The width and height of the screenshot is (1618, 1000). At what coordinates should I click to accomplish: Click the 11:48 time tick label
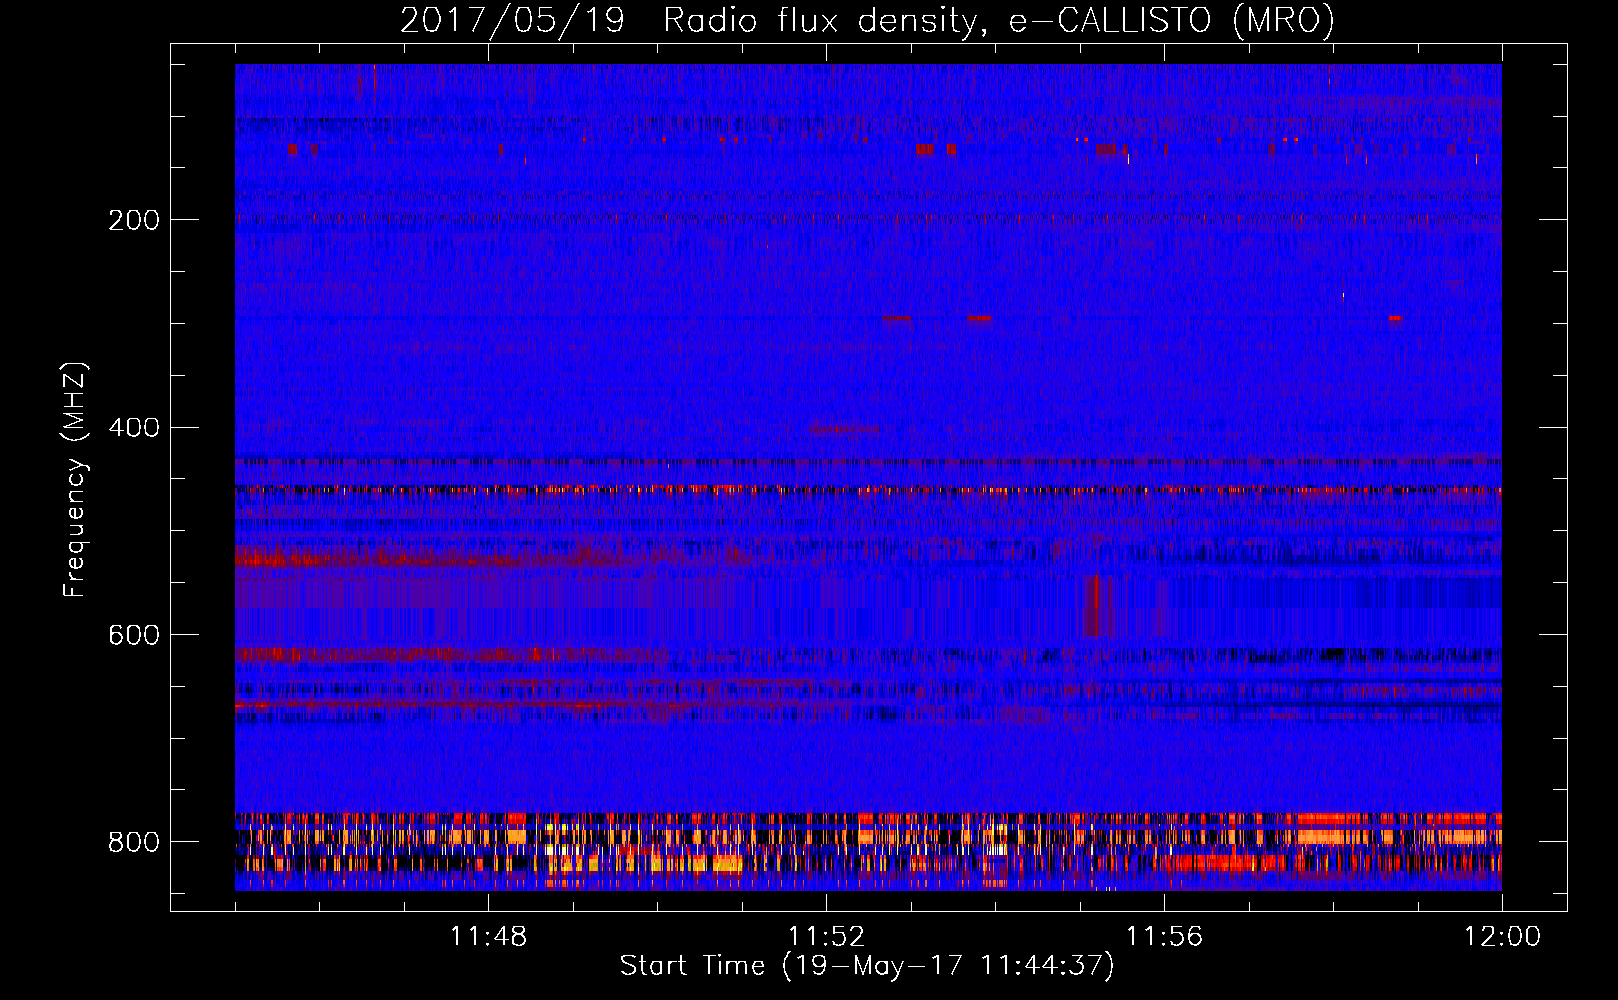488,937
